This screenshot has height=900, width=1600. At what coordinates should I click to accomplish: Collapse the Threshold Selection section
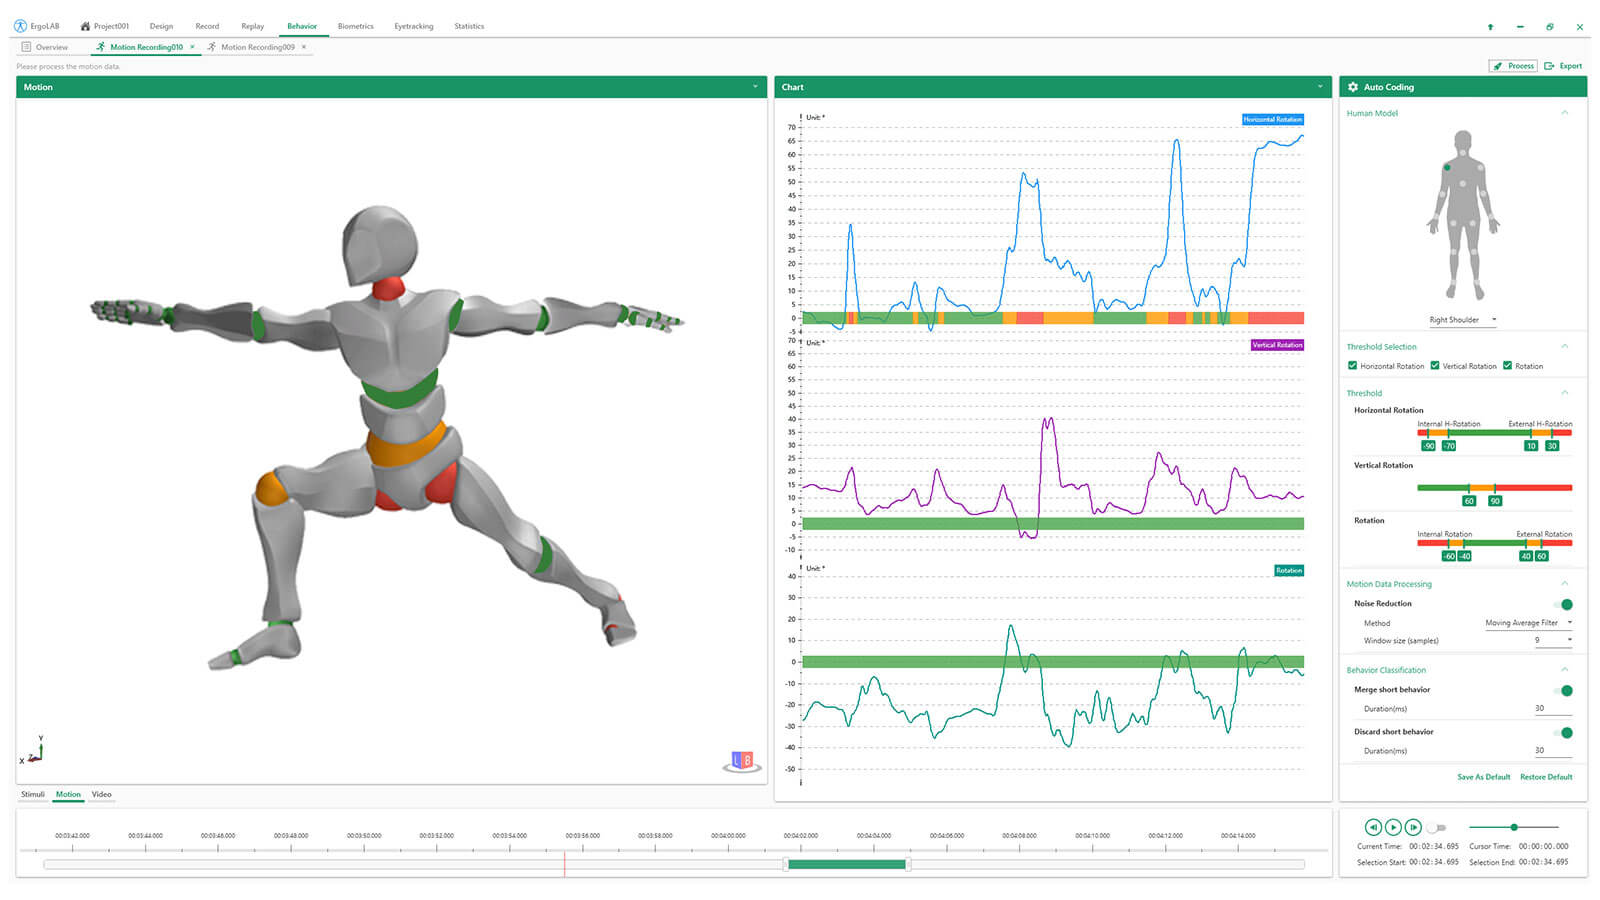pos(1565,347)
